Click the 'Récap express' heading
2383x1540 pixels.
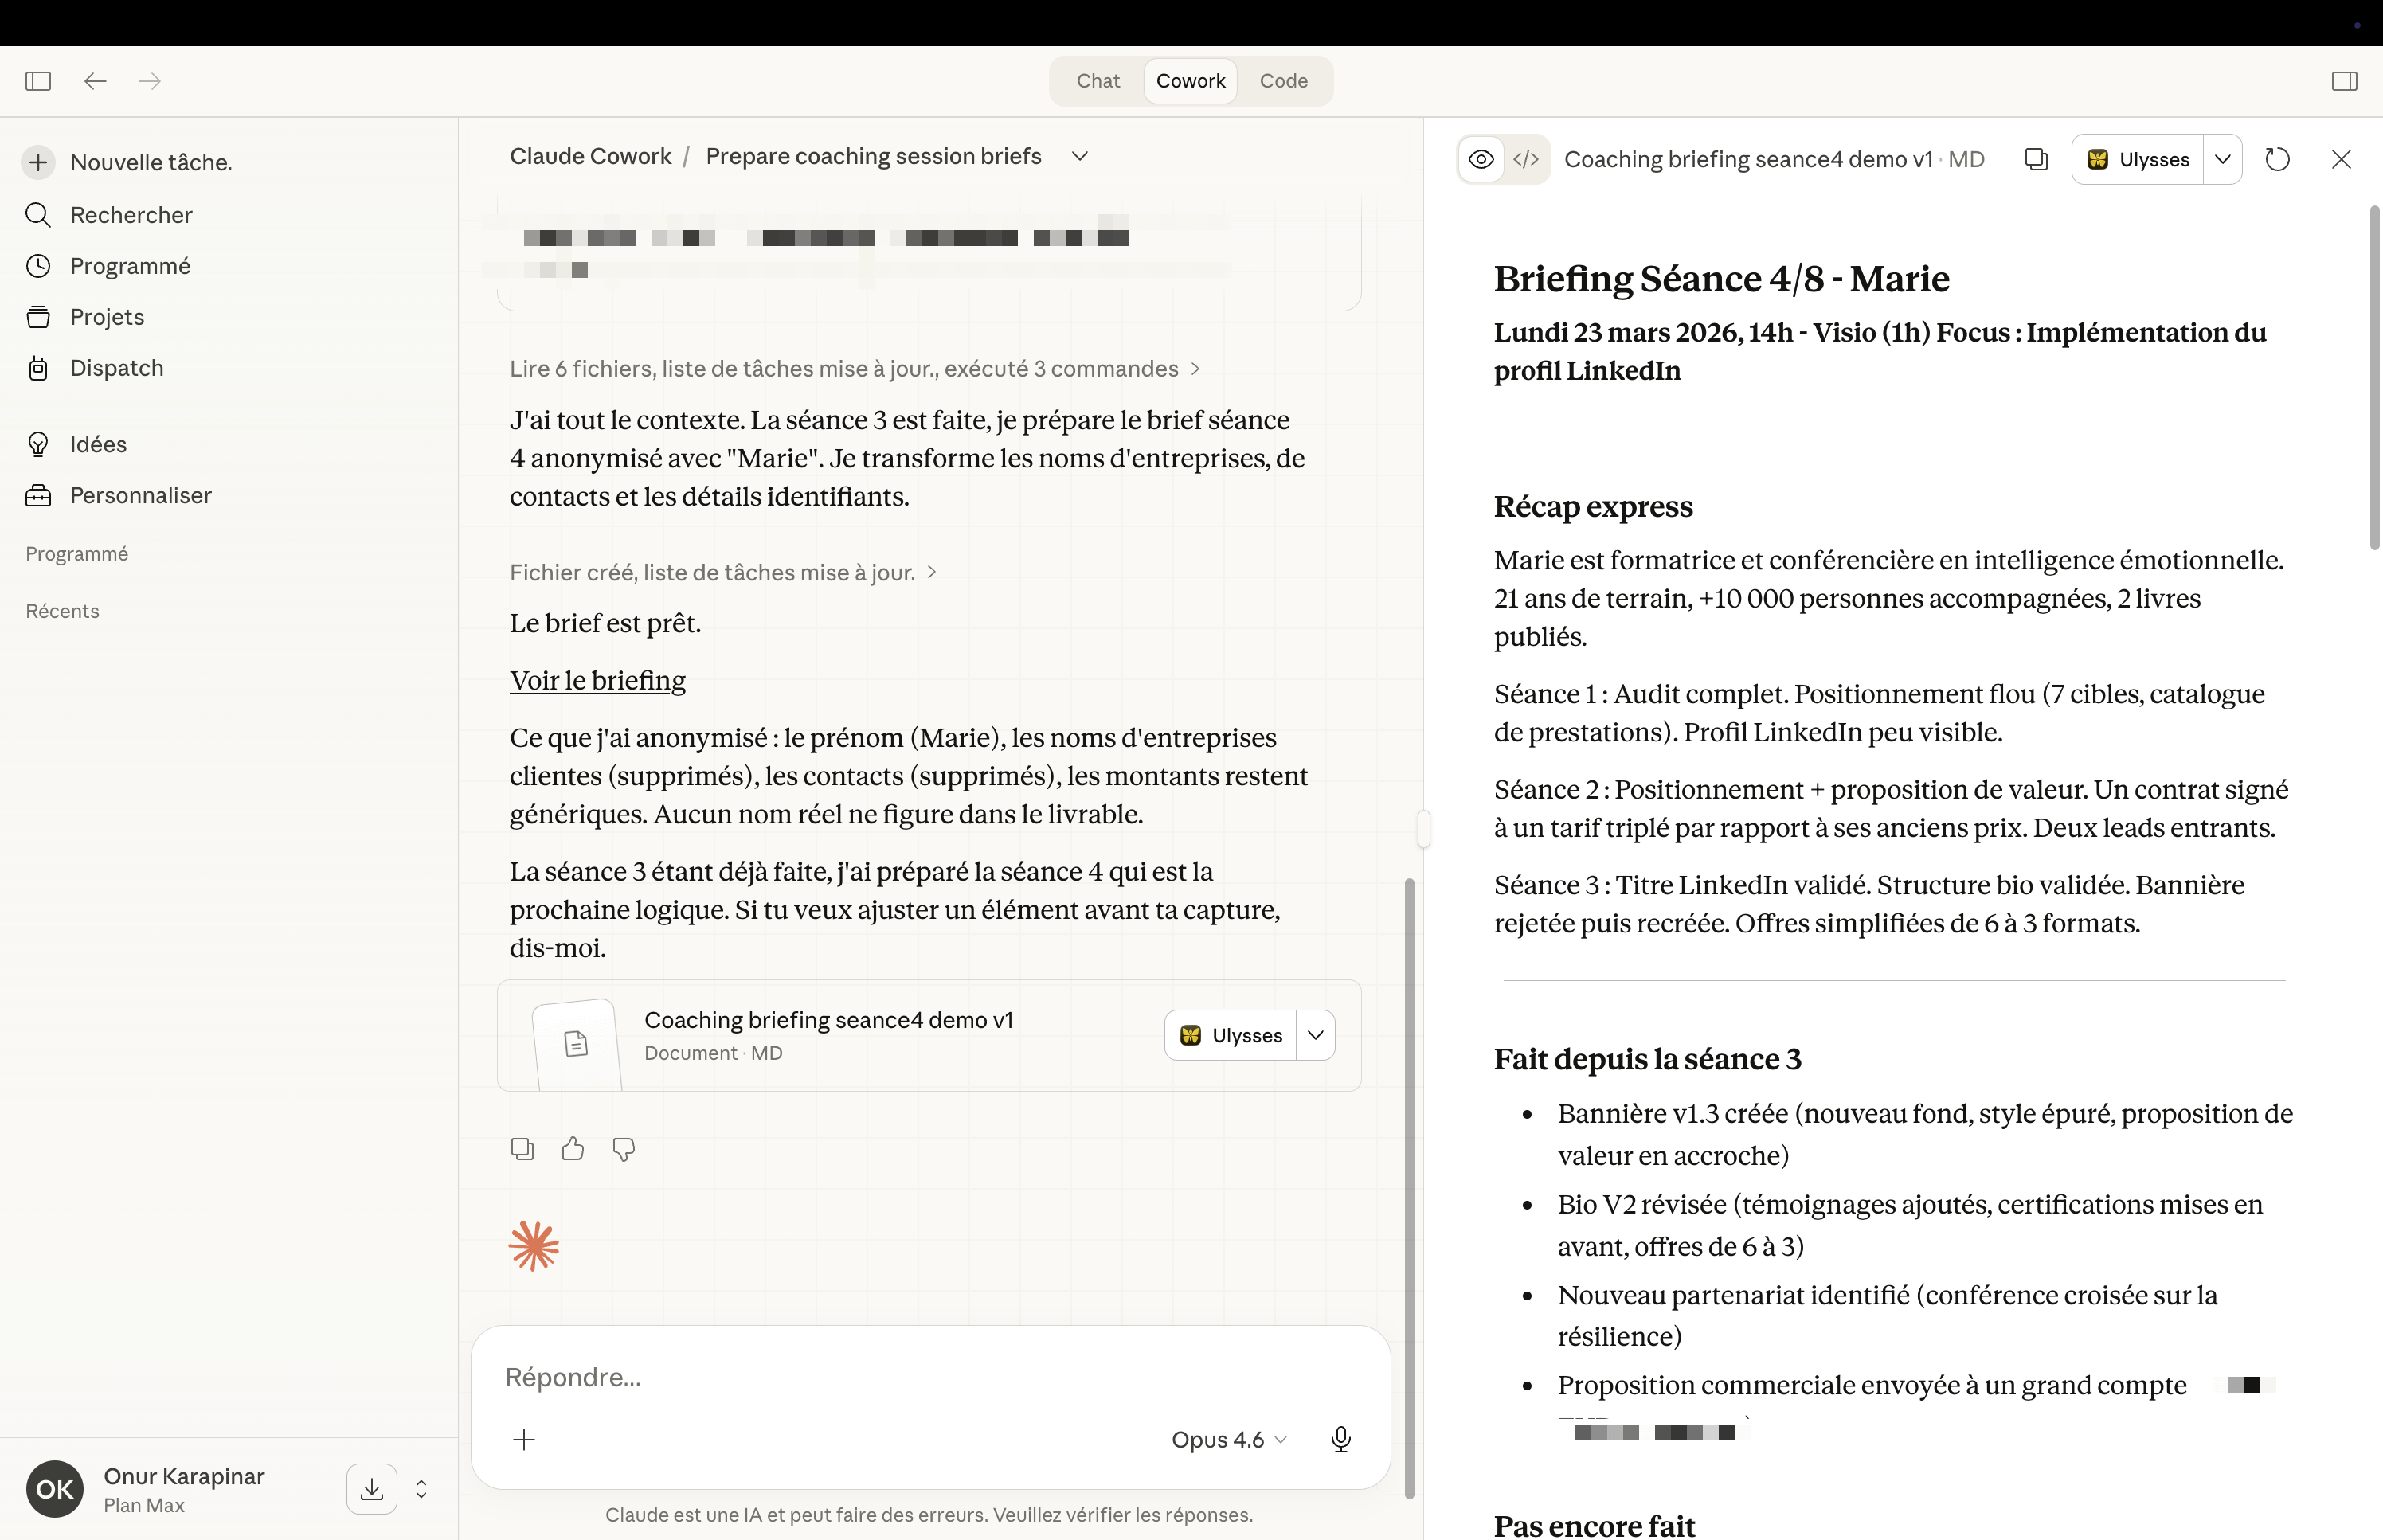(1593, 507)
